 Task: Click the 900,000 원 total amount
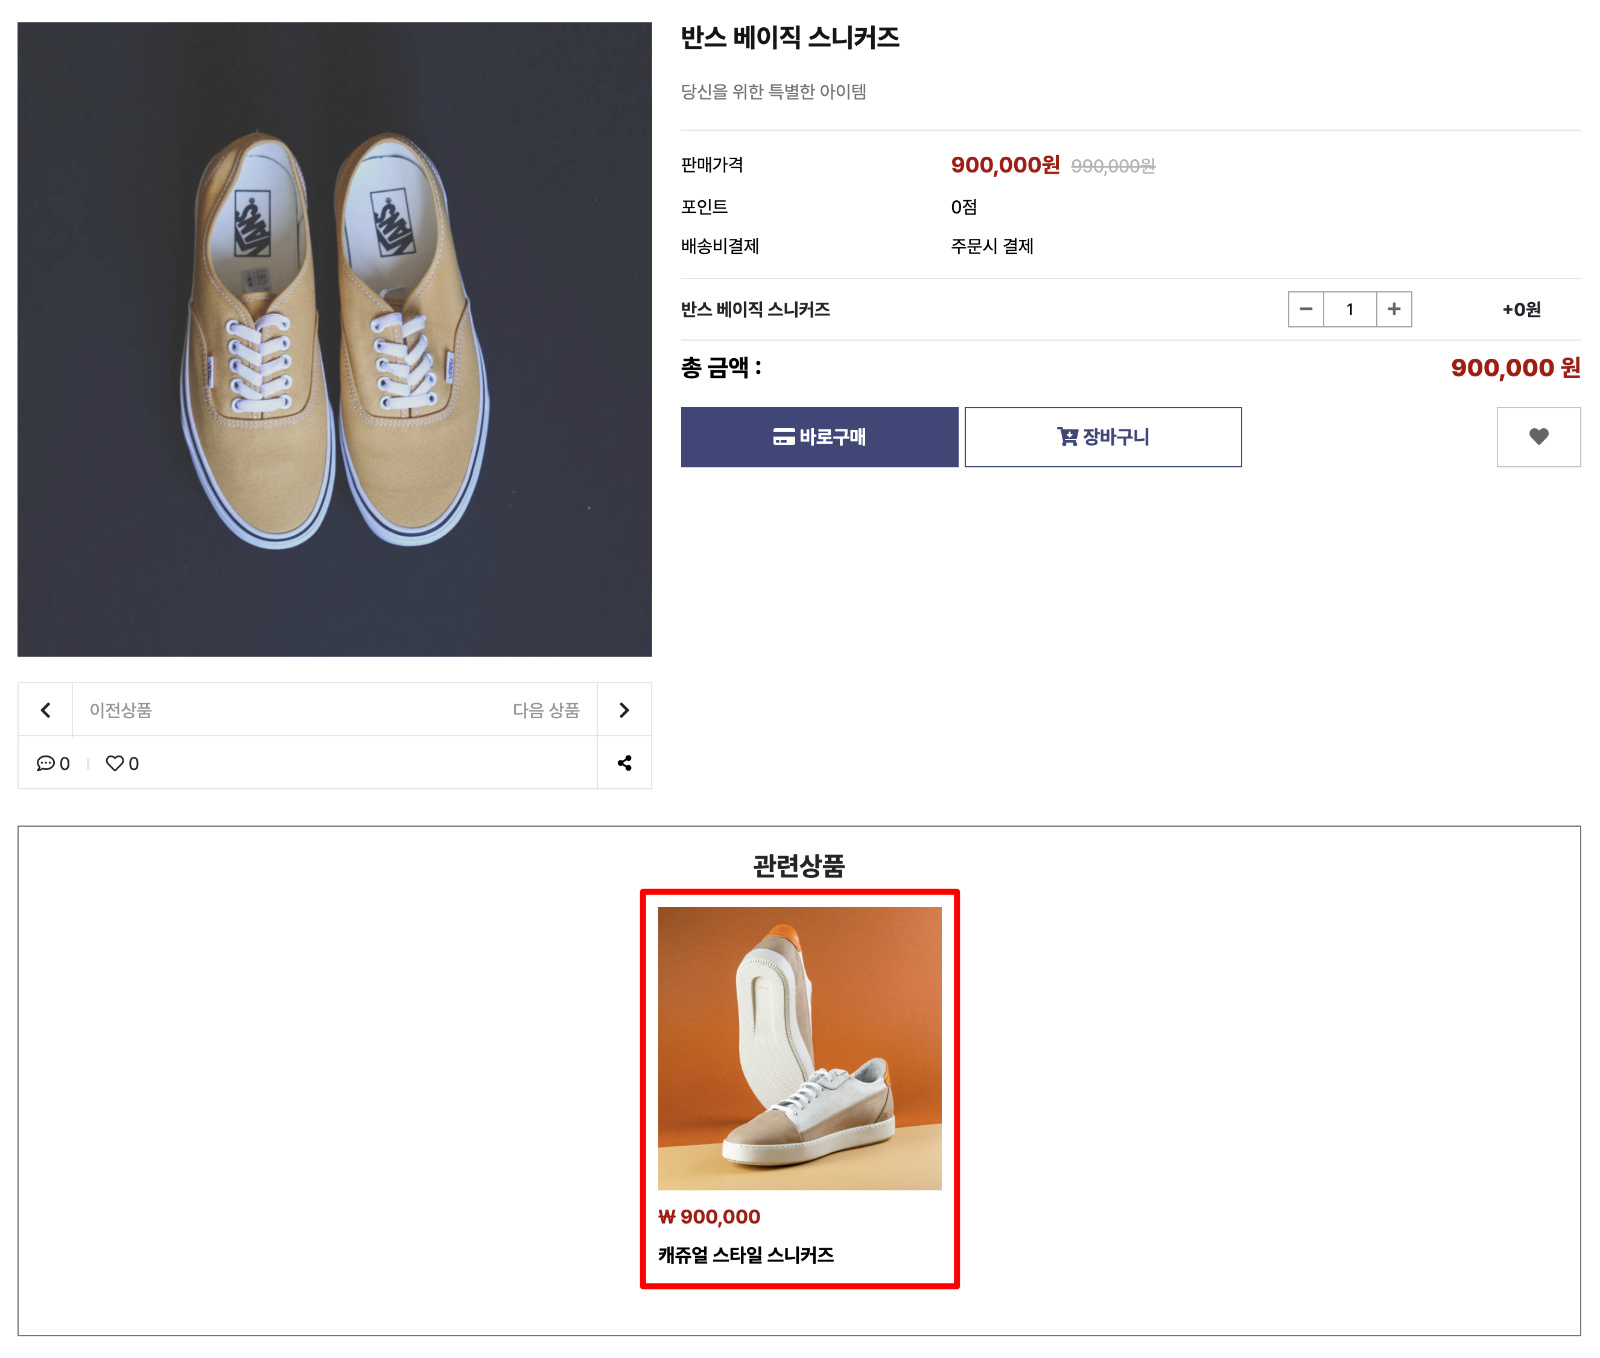[x=1515, y=368]
